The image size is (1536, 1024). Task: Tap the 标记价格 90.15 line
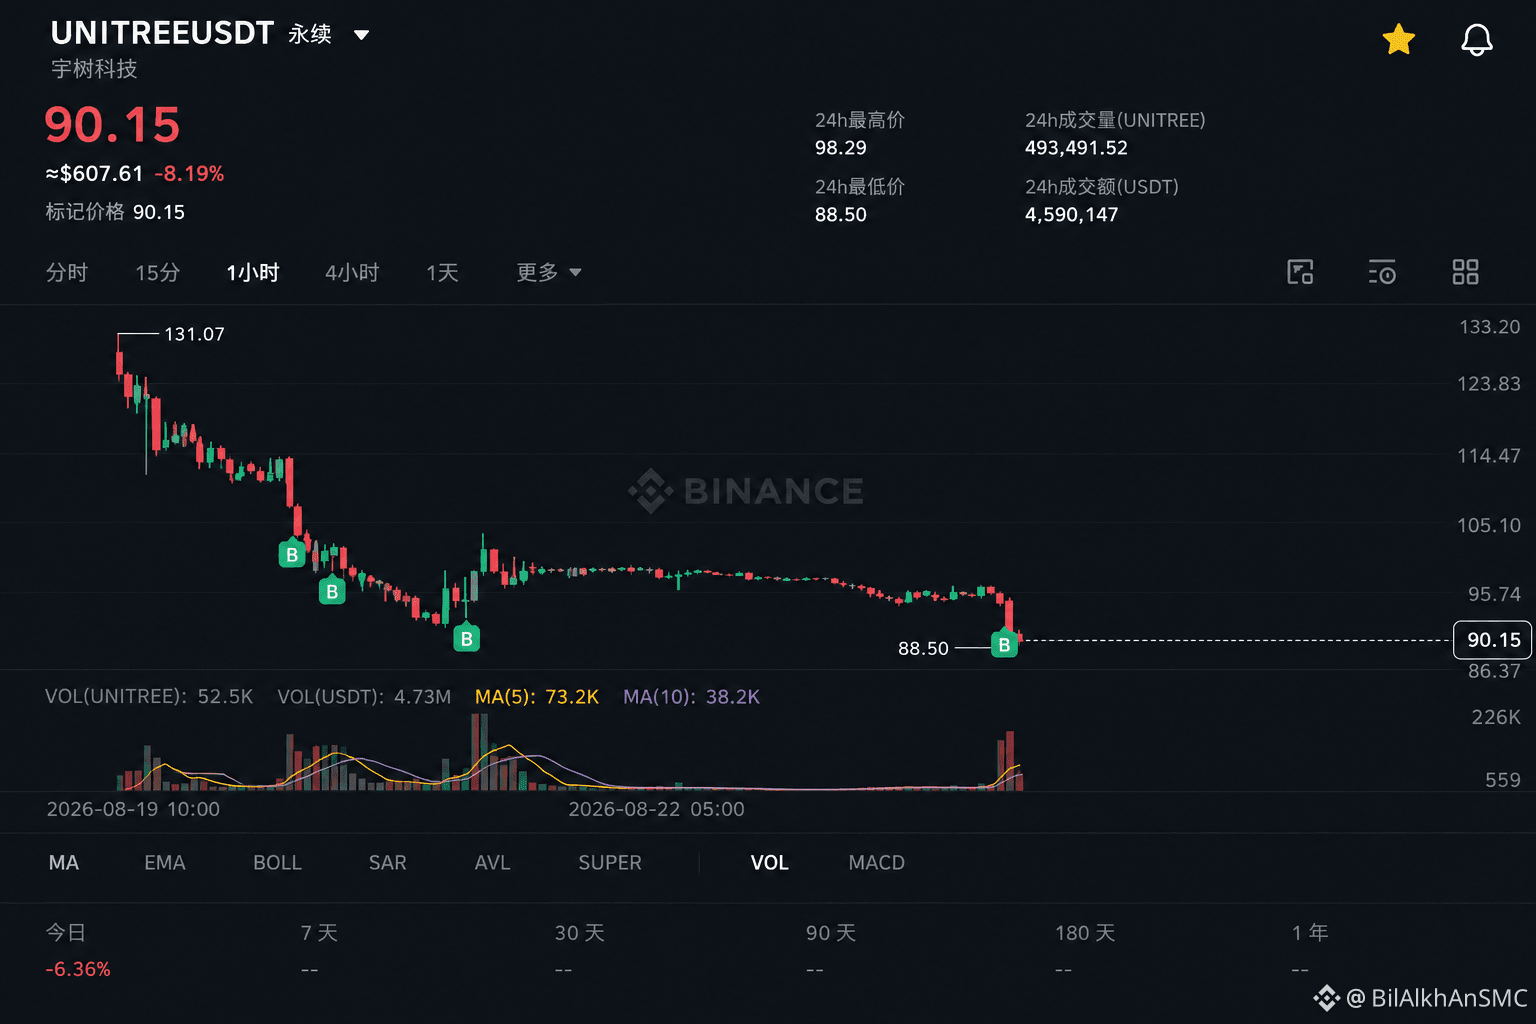coord(115,212)
